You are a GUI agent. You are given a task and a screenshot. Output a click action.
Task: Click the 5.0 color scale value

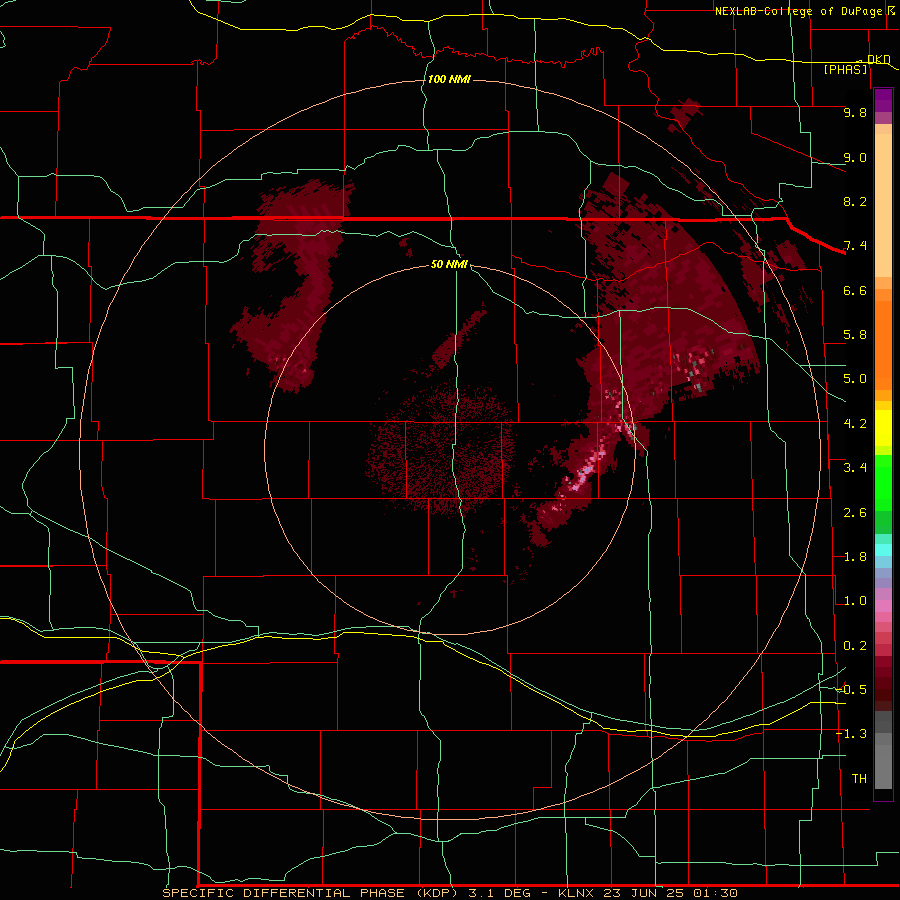tap(855, 379)
